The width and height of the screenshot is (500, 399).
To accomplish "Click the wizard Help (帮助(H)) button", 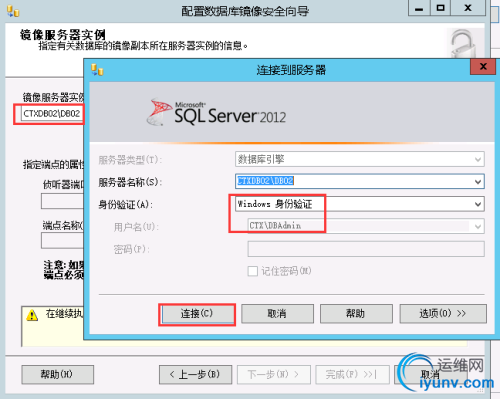I will click(57, 375).
